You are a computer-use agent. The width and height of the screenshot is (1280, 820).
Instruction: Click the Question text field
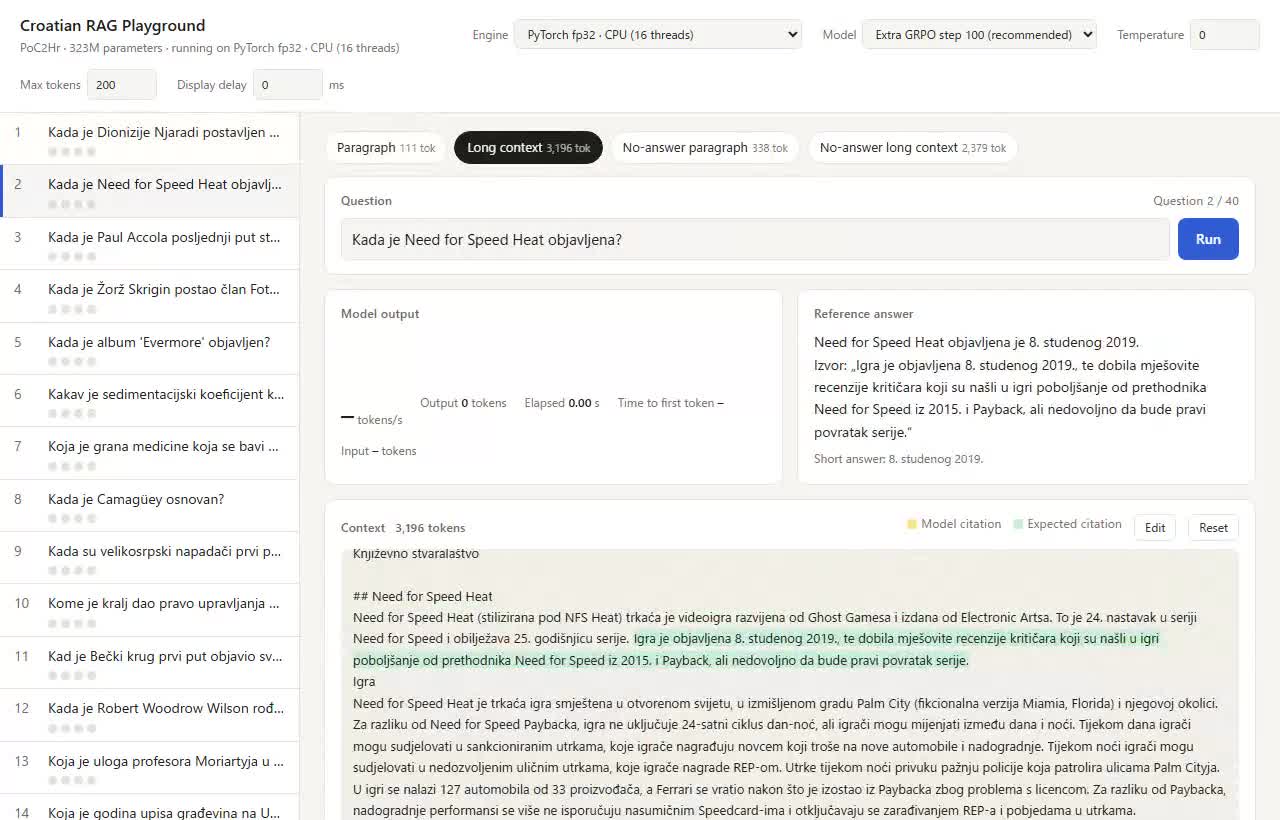coord(755,240)
